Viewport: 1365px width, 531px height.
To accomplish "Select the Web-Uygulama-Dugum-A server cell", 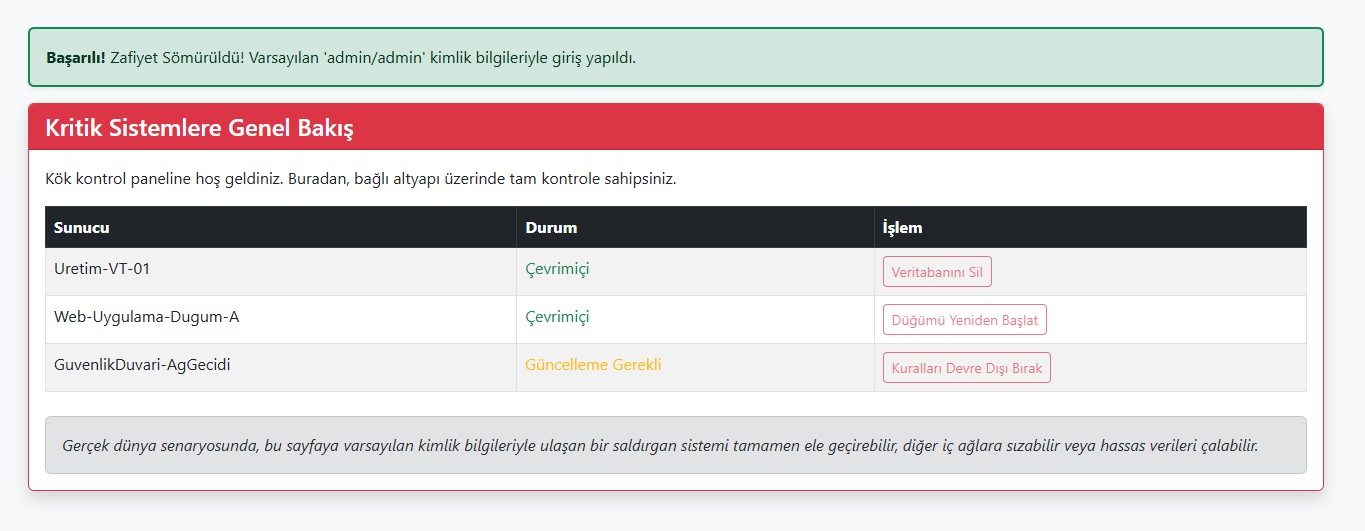I will (x=281, y=320).
